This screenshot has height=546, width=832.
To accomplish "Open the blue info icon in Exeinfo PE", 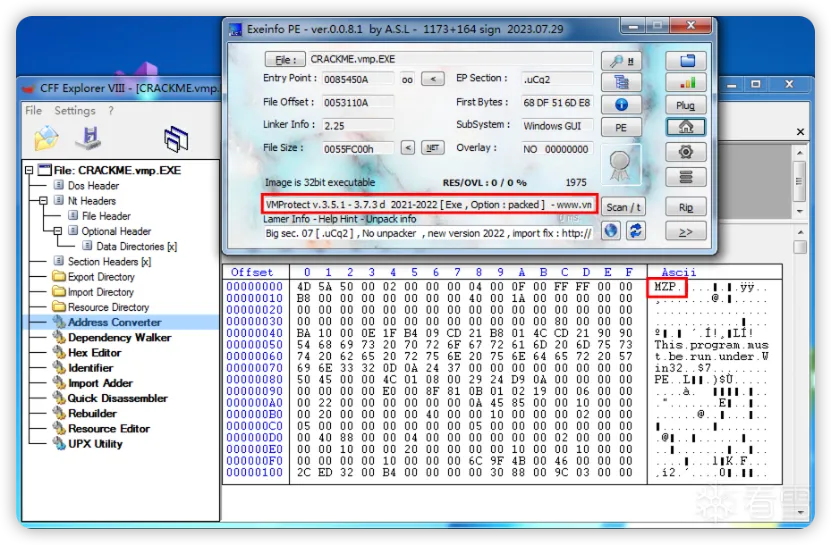I will pyautogui.click(x=621, y=105).
